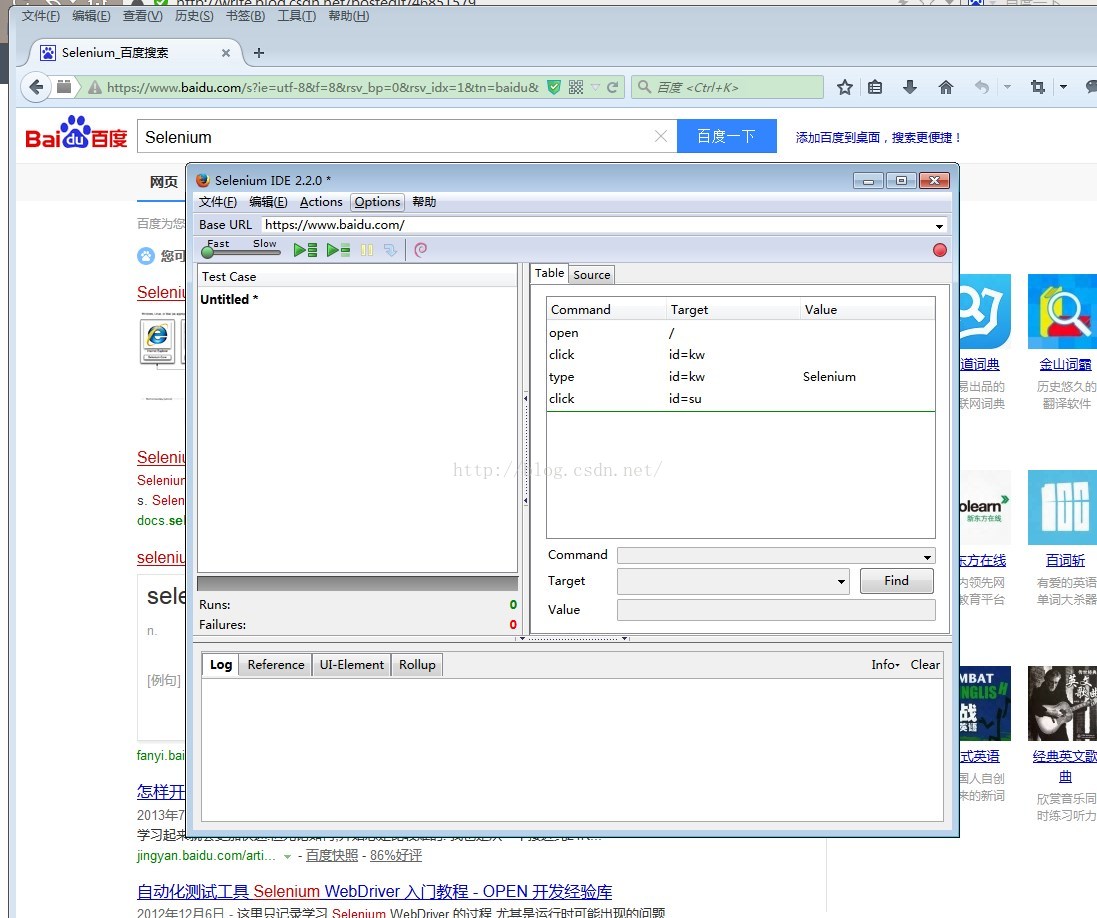Click the green shield security icon
Screen dimensions: 1097x918
553,87
